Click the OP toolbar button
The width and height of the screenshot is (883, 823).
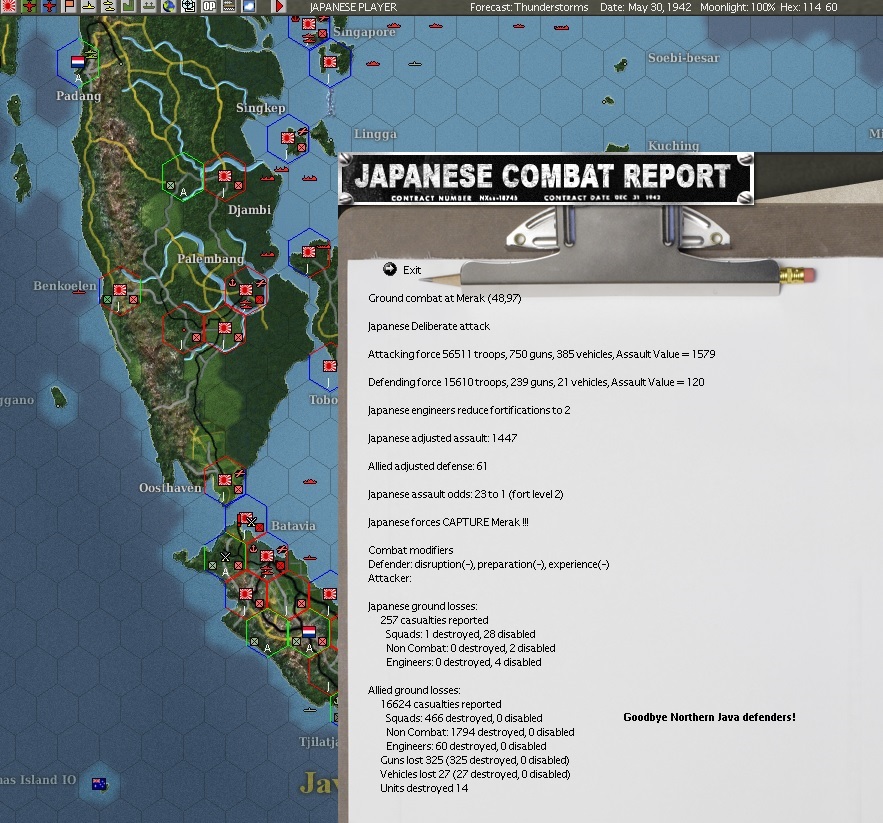coord(209,6)
